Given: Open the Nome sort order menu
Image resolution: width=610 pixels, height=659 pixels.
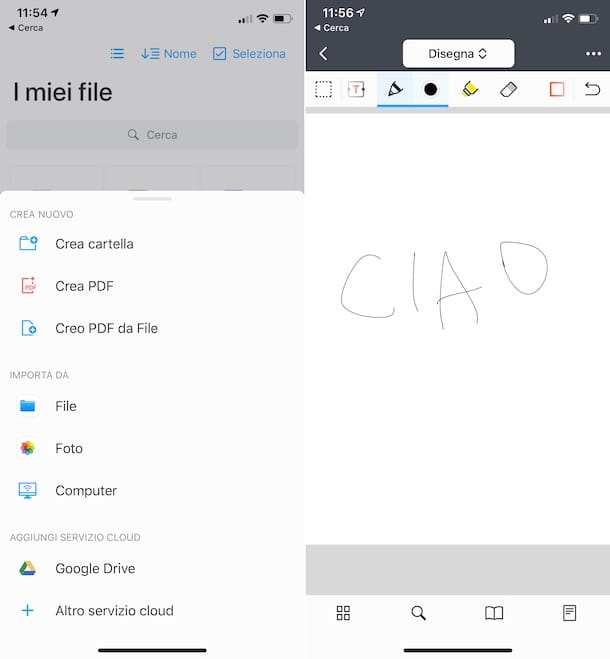Looking at the screenshot, I should point(169,54).
